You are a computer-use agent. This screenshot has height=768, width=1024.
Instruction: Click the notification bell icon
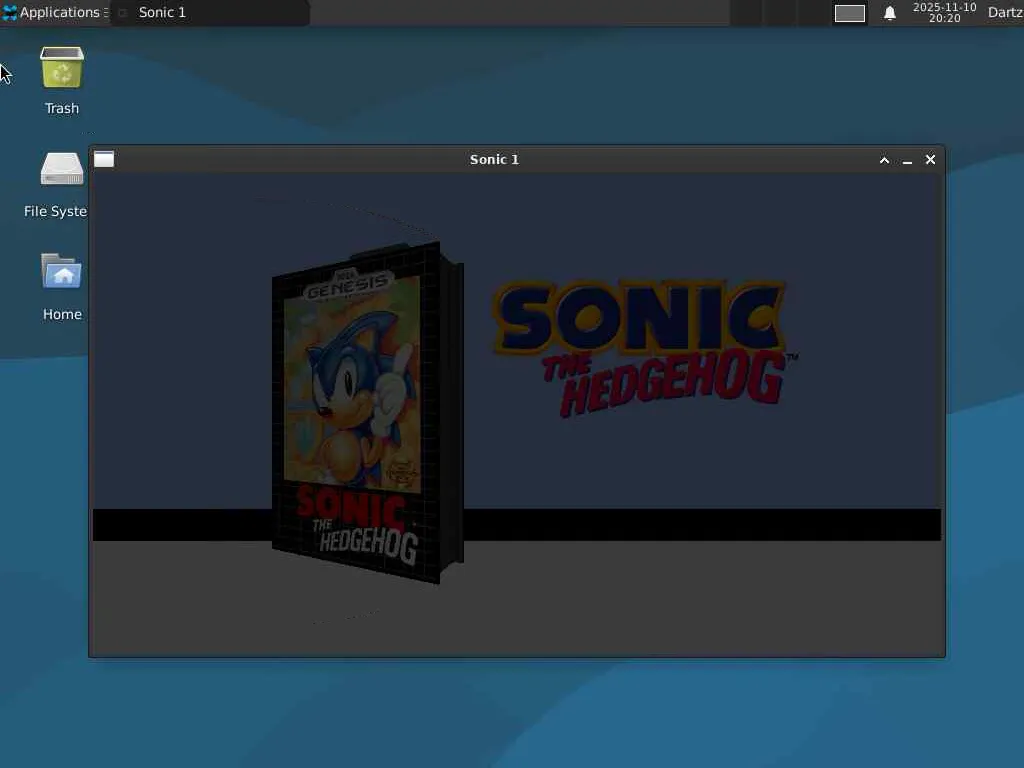pos(889,13)
